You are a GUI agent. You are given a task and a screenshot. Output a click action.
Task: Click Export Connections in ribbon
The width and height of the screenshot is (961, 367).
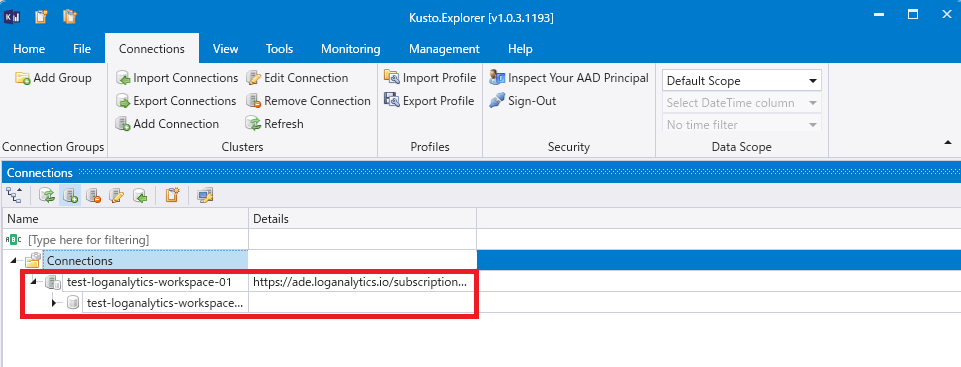176,100
